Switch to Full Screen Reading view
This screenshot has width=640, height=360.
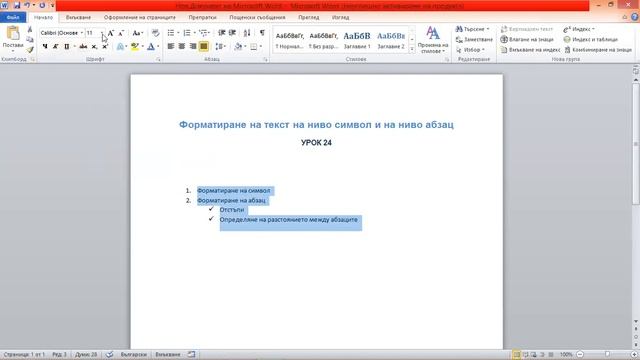[x=525, y=354]
